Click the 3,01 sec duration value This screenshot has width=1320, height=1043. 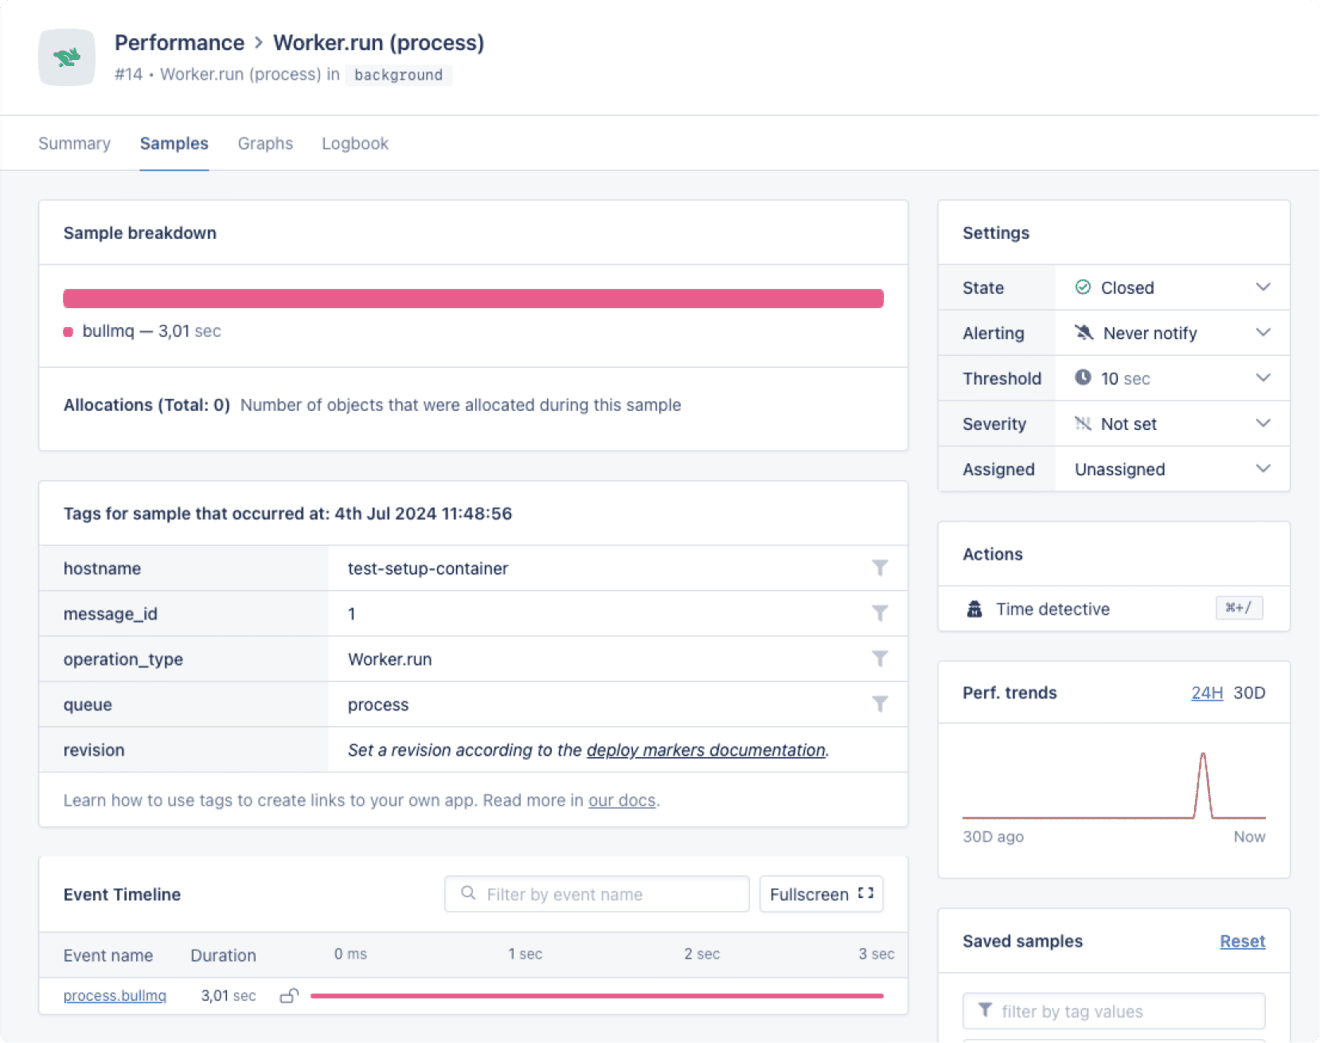[228, 996]
